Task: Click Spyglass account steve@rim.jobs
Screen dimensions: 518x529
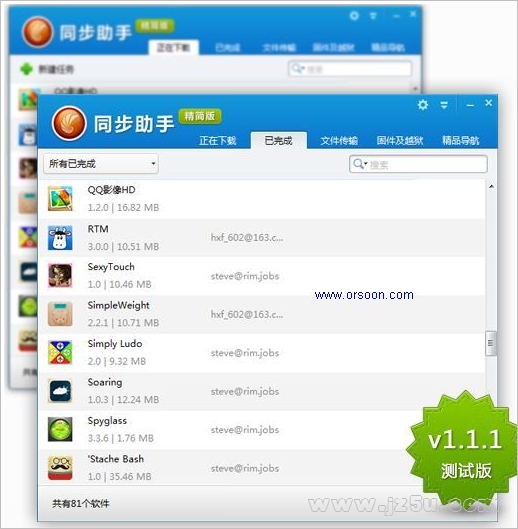Action: (245, 430)
